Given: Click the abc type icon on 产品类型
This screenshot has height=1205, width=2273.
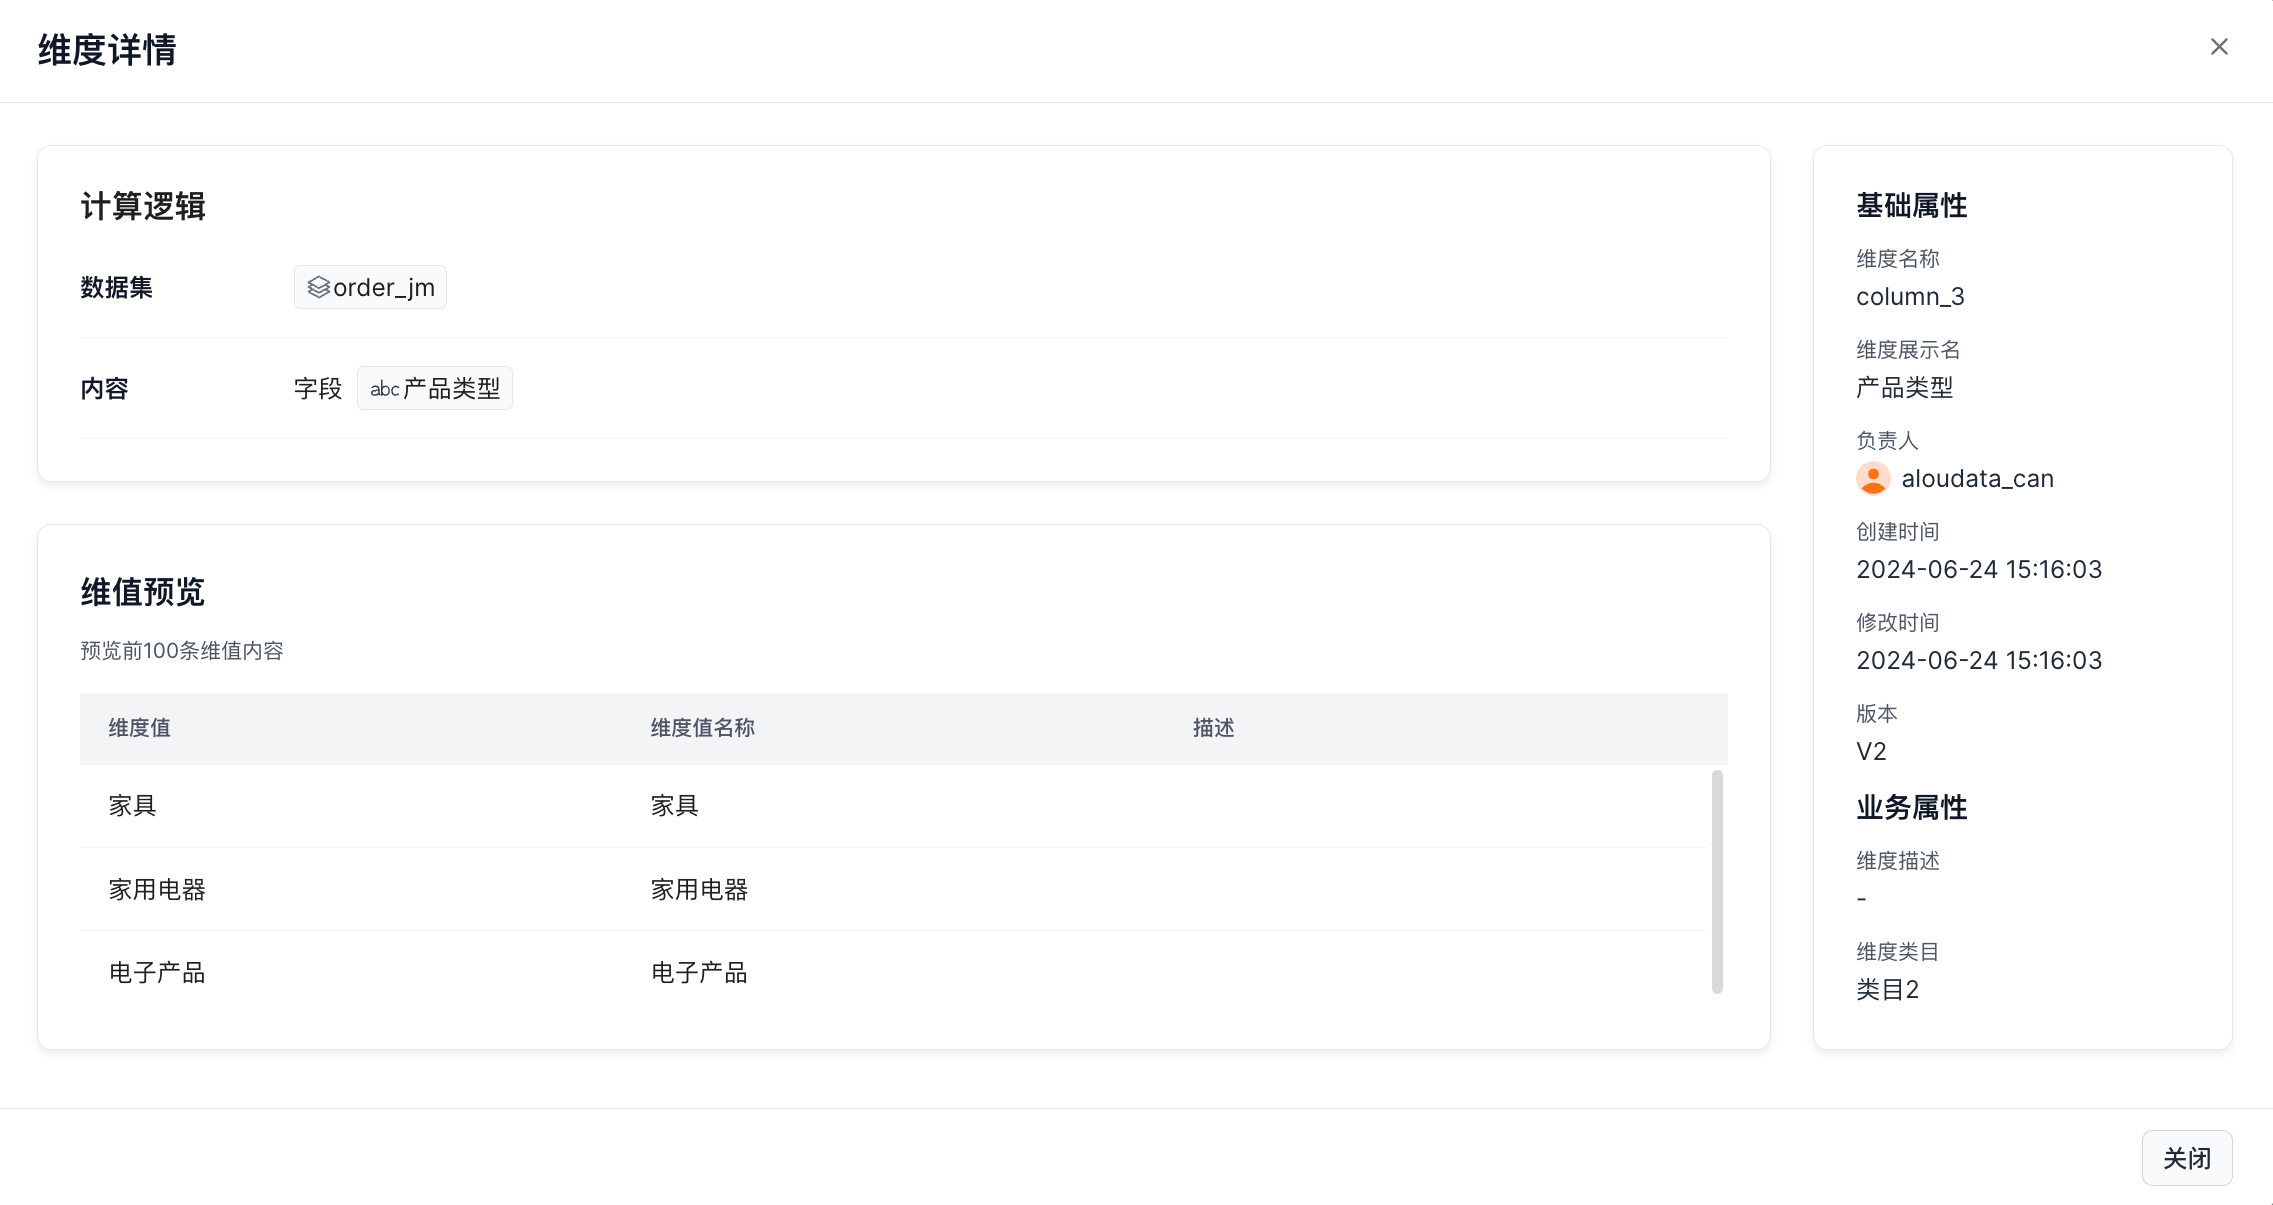Looking at the screenshot, I should tap(384, 389).
